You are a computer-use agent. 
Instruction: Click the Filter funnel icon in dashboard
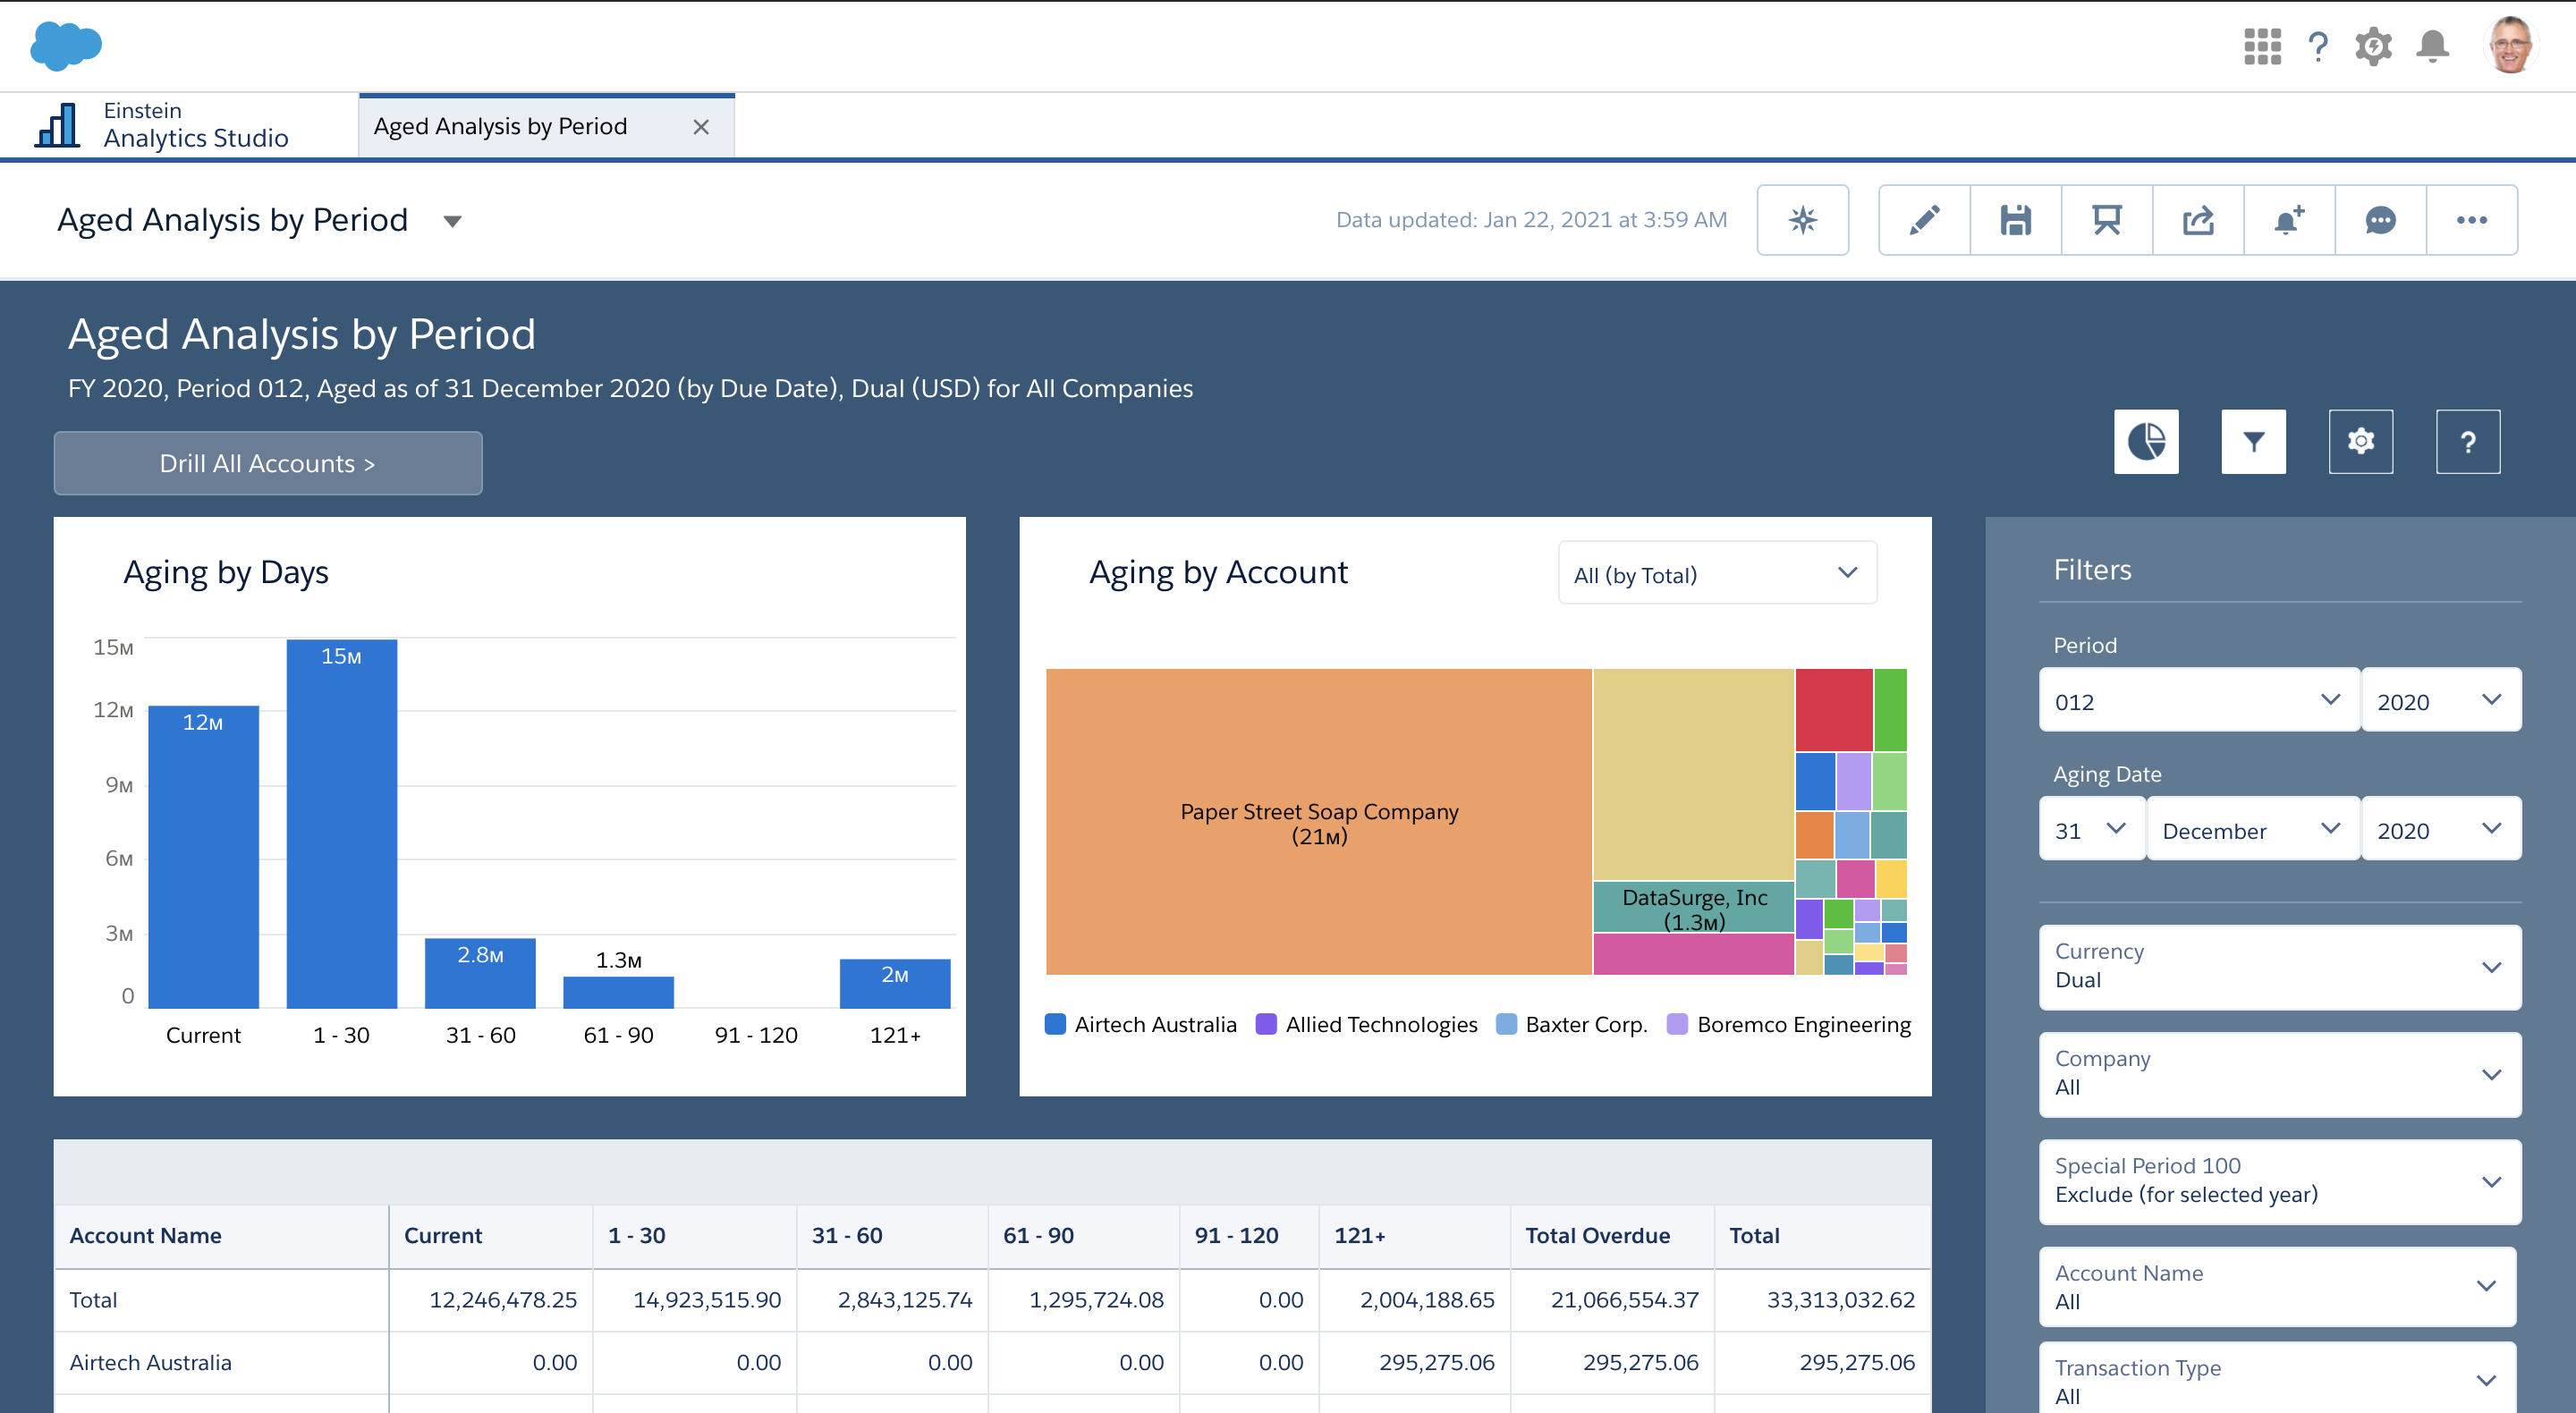click(x=2254, y=442)
